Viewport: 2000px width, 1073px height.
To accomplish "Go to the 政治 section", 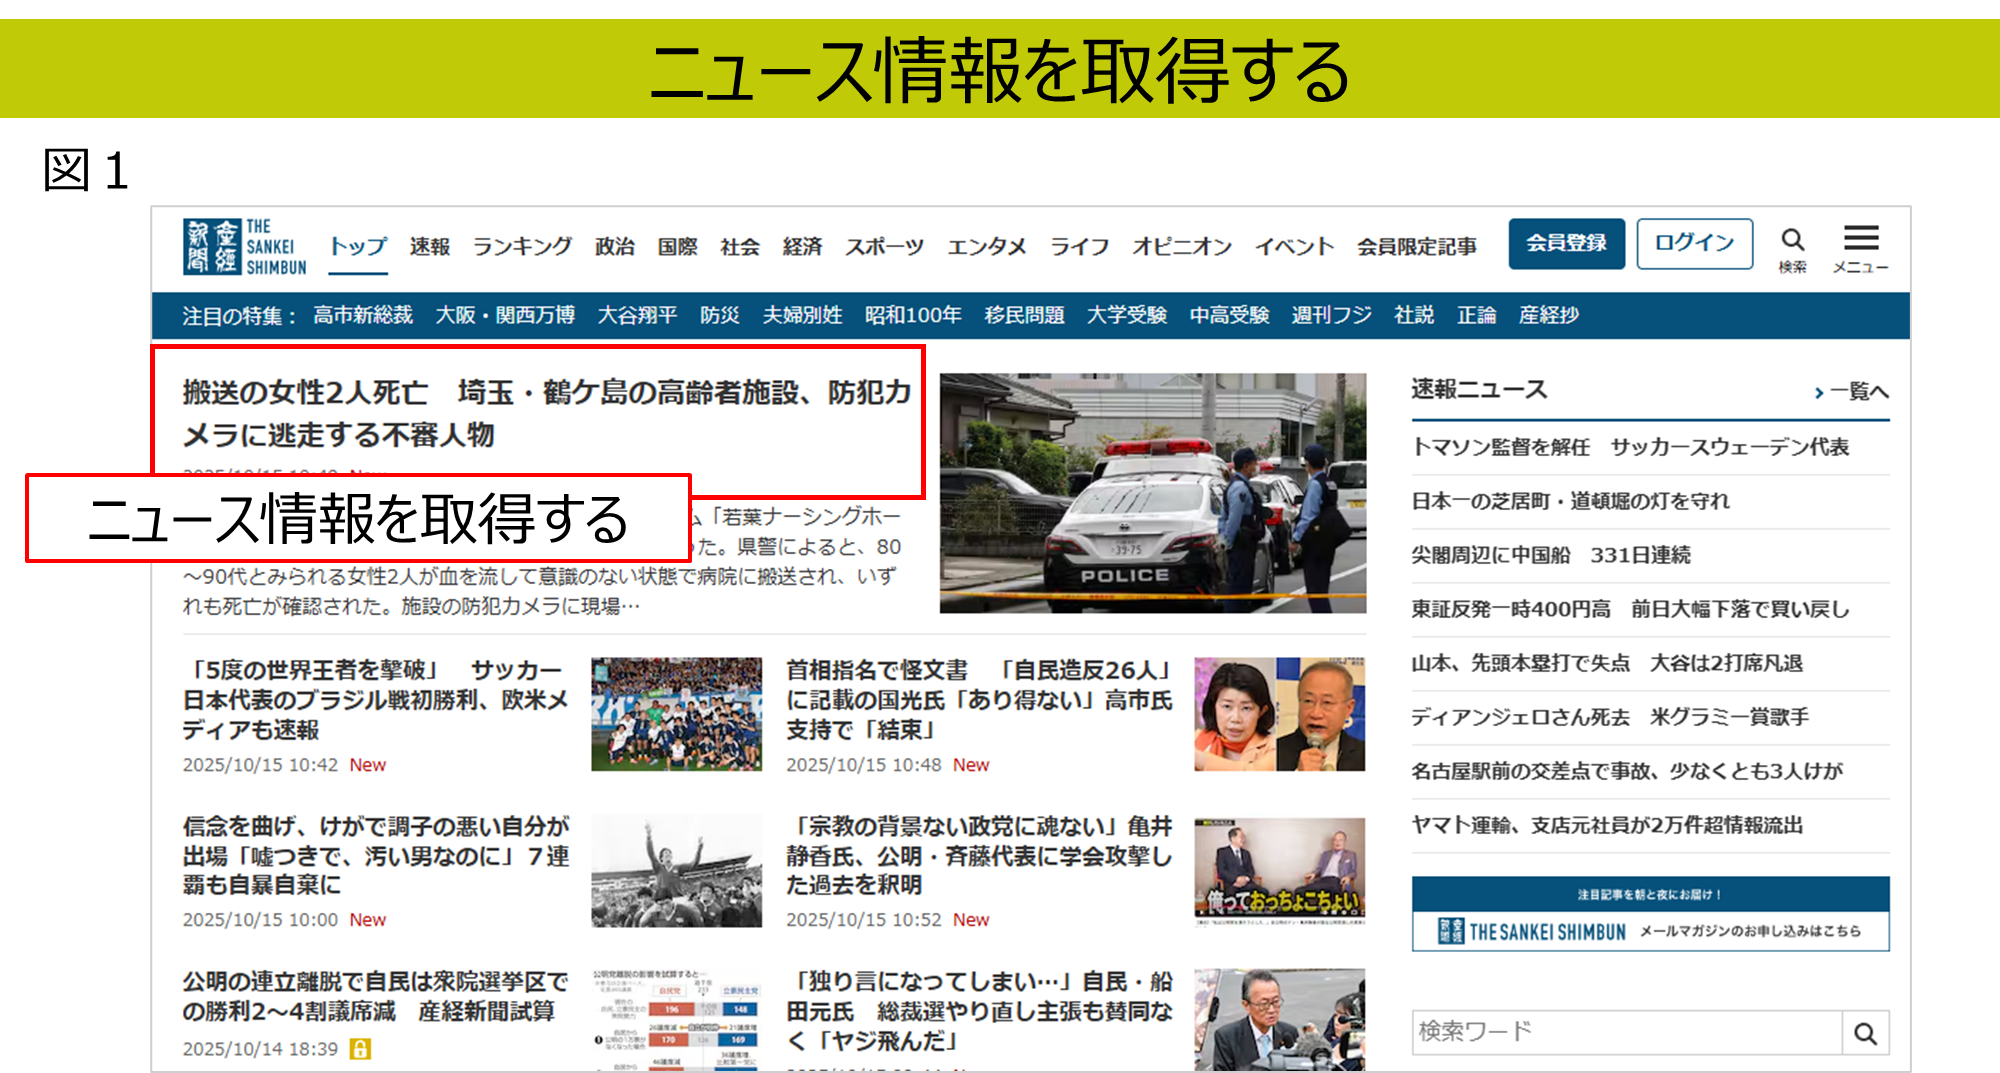I will [615, 247].
